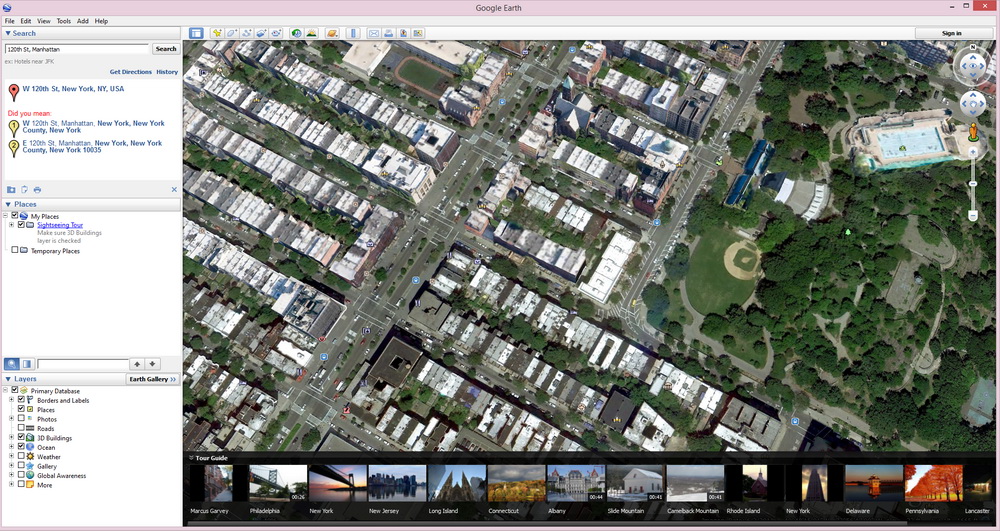Click the Get Directions link
Screen dimensions: 1000x531
point(131,72)
